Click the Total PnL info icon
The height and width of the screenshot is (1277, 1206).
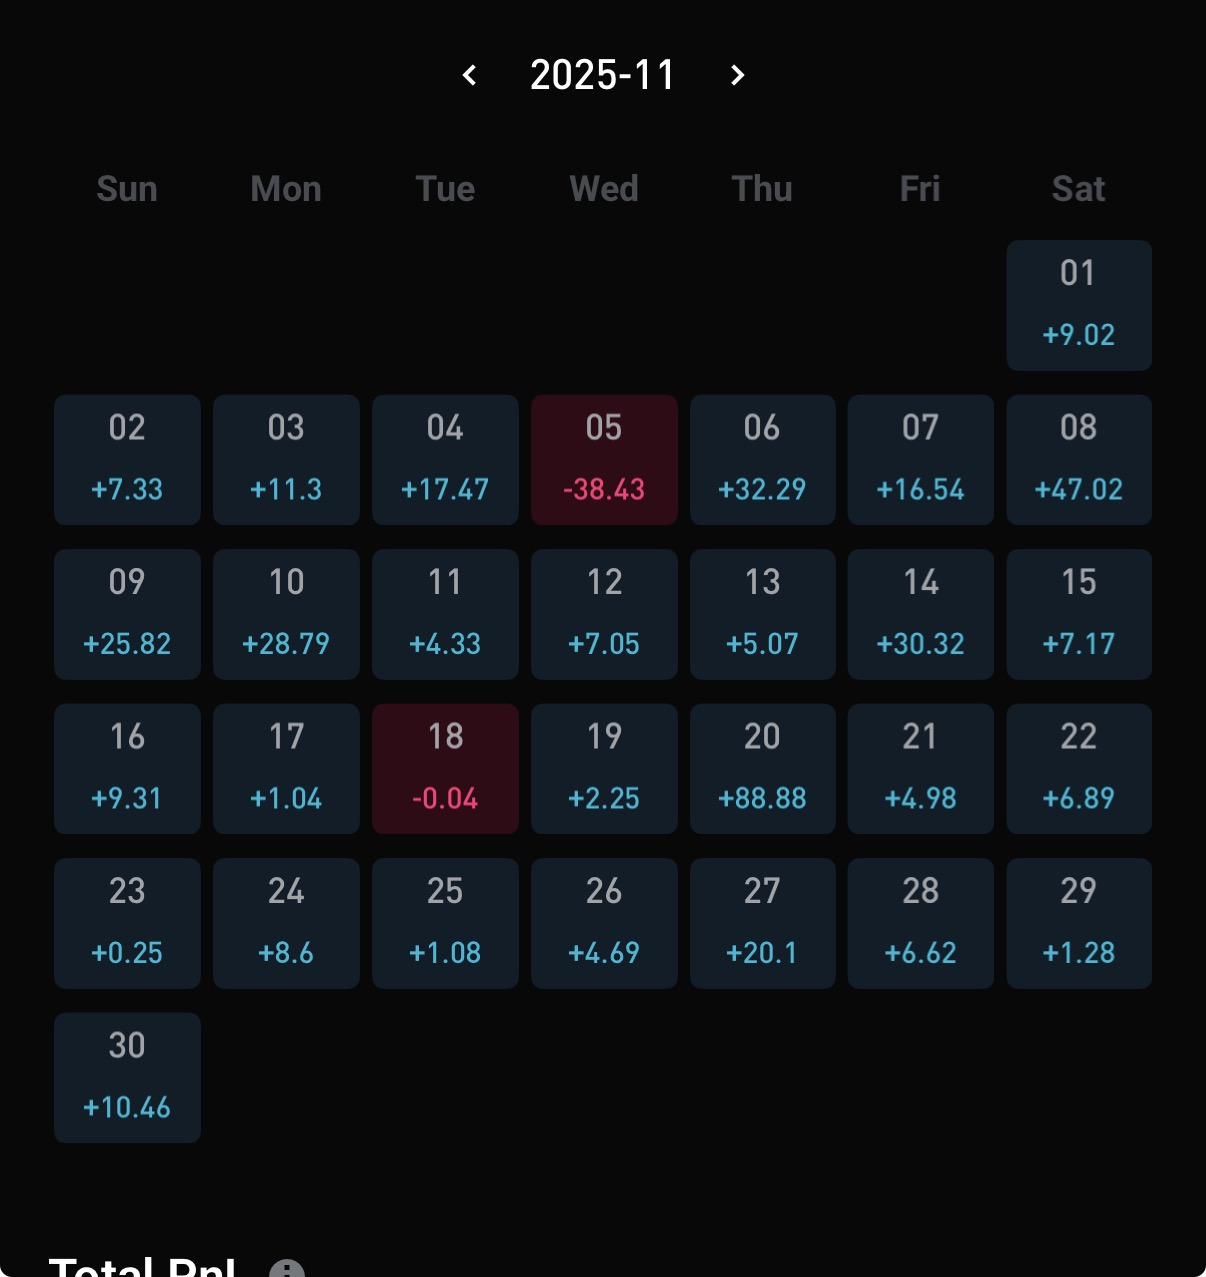[287, 1268]
